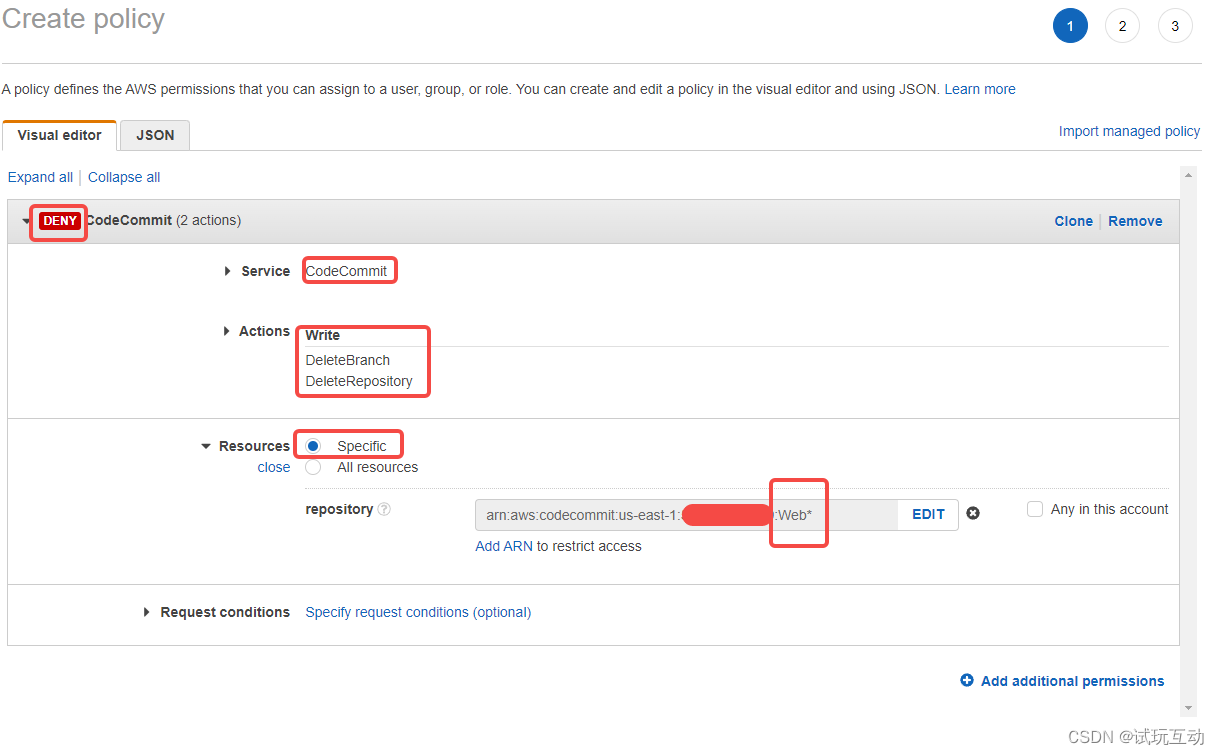
Task: Click the scrollbar up arrow
Action: (1189, 175)
